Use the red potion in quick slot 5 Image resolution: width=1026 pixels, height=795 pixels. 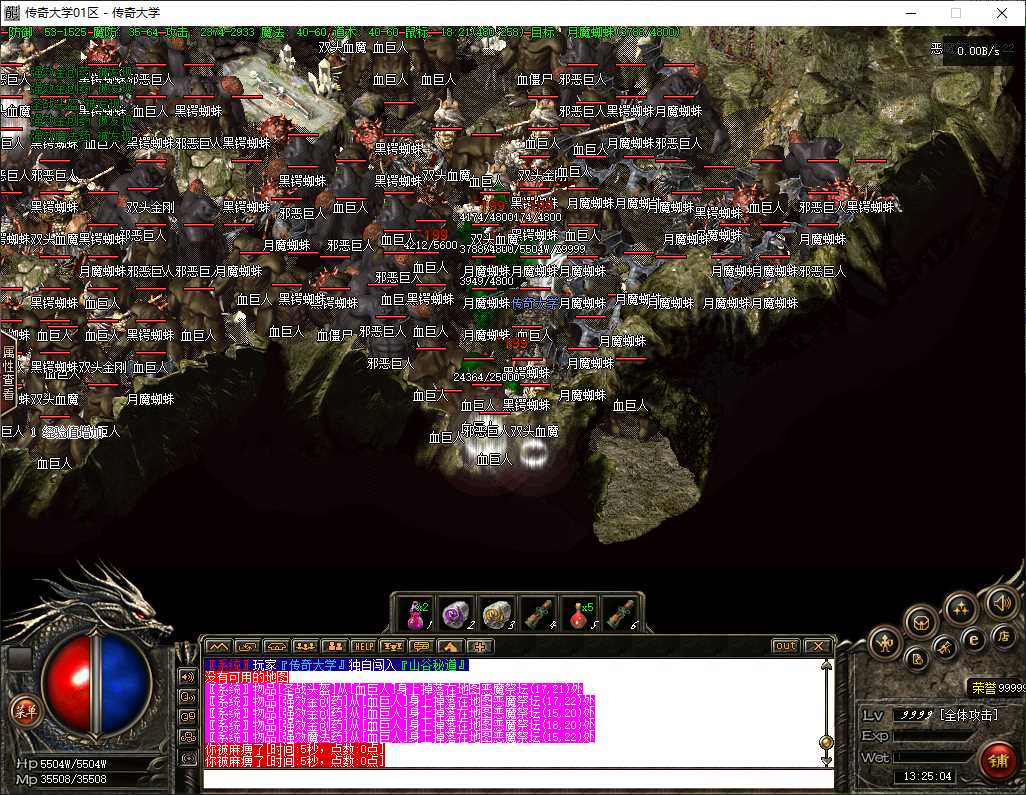[578, 614]
